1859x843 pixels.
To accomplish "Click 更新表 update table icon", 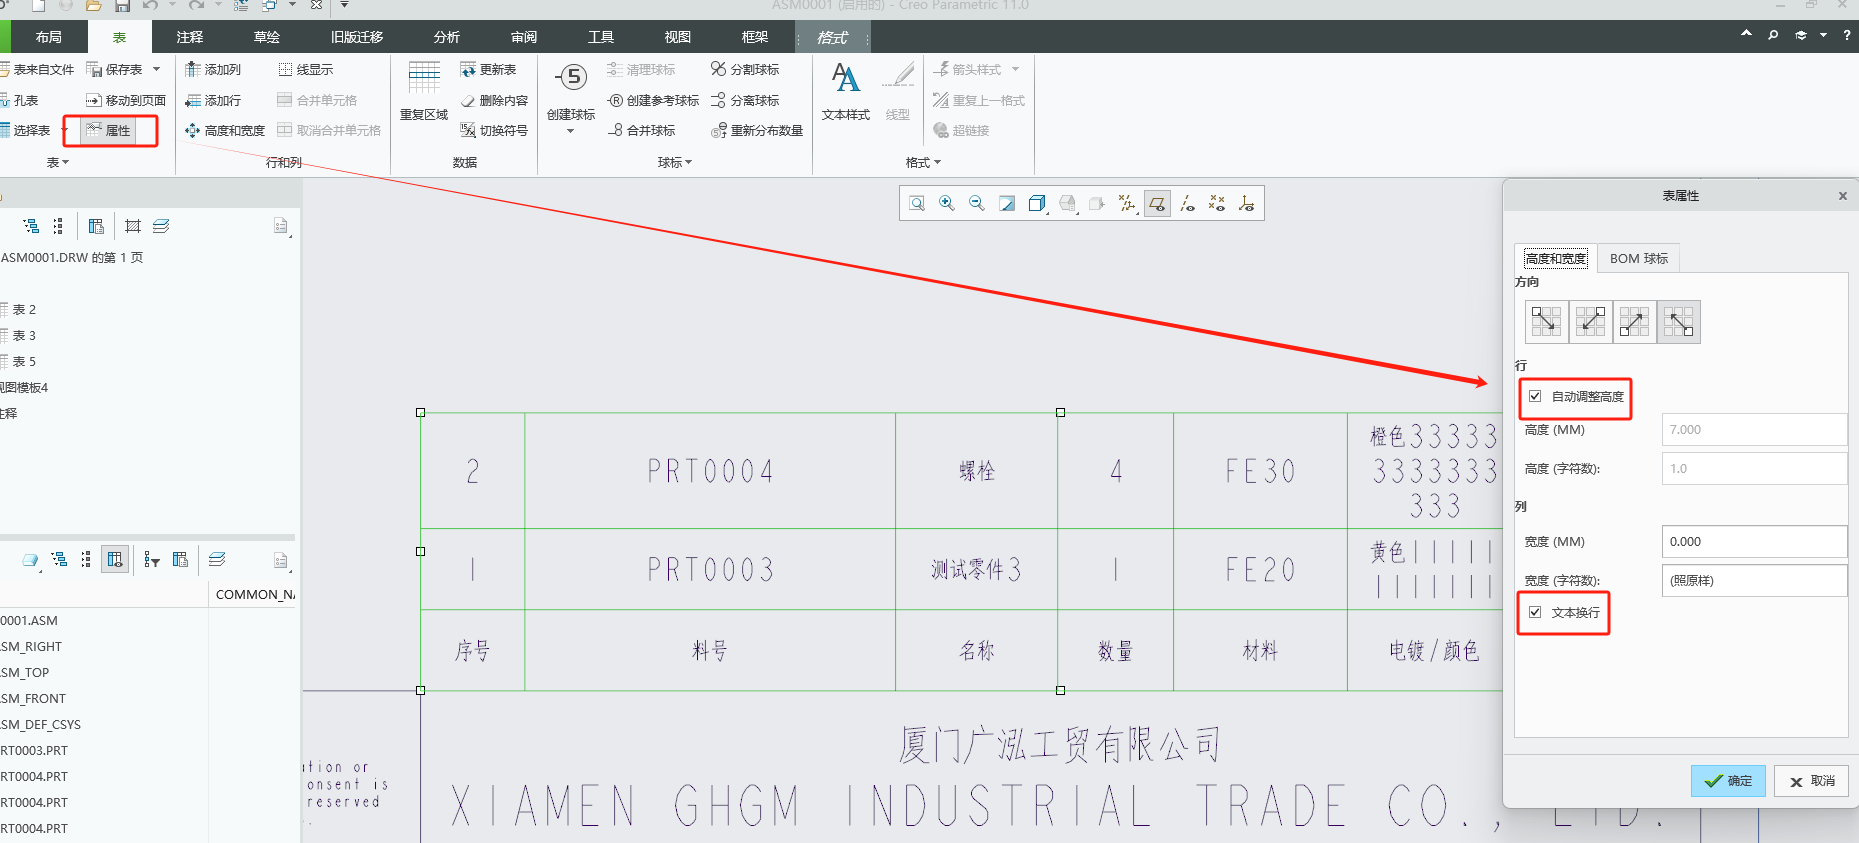I will 468,69.
